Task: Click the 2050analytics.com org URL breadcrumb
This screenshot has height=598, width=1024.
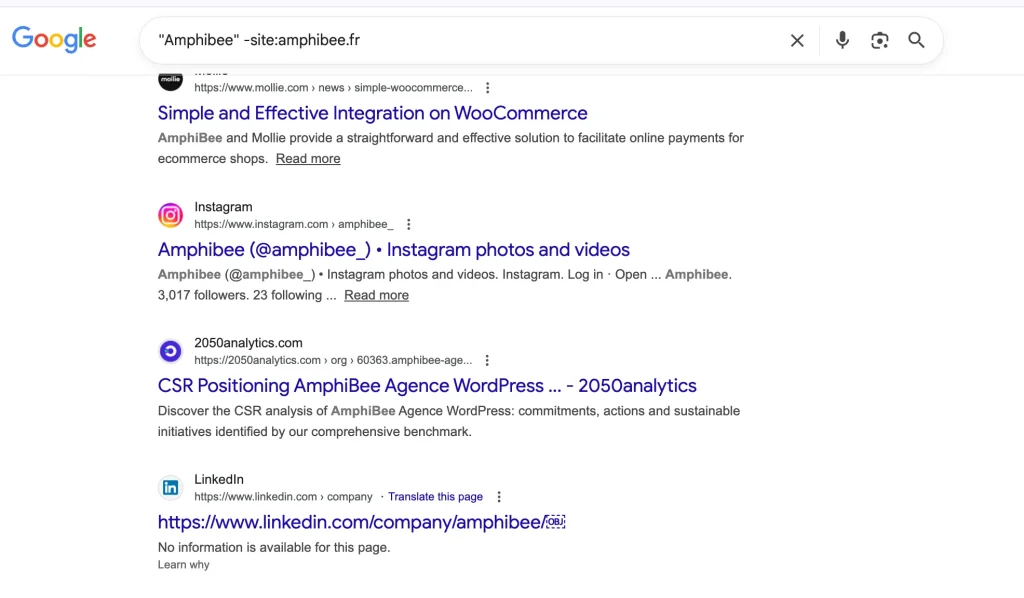Action: point(333,360)
